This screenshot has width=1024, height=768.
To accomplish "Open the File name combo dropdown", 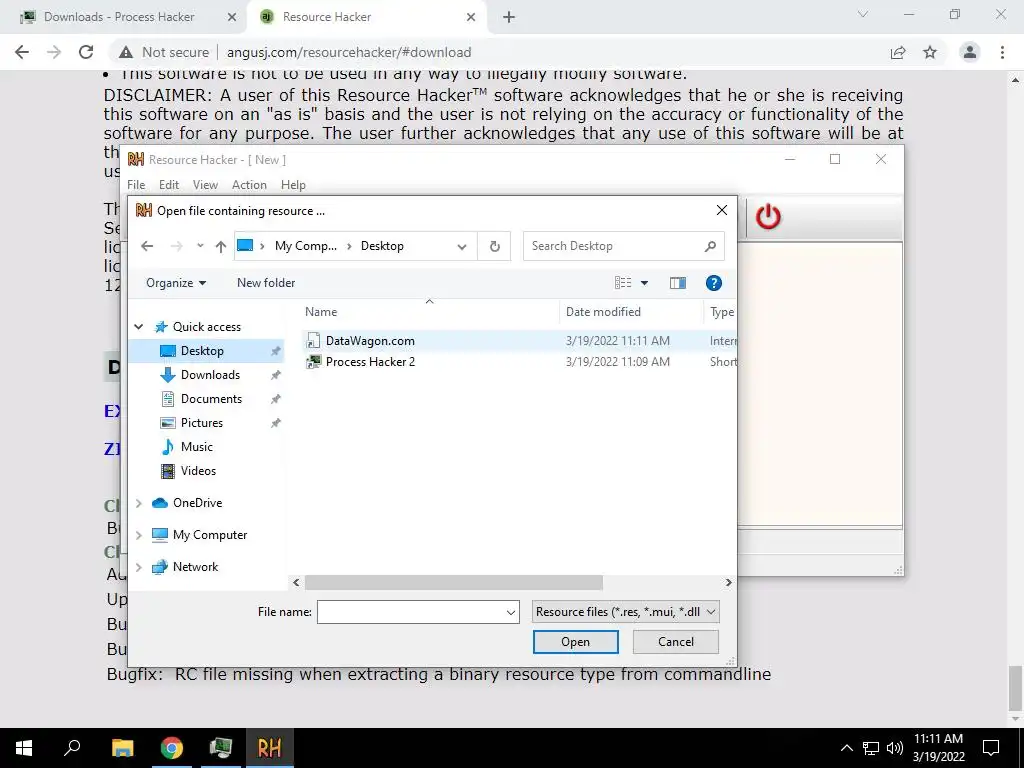I will tap(511, 613).
